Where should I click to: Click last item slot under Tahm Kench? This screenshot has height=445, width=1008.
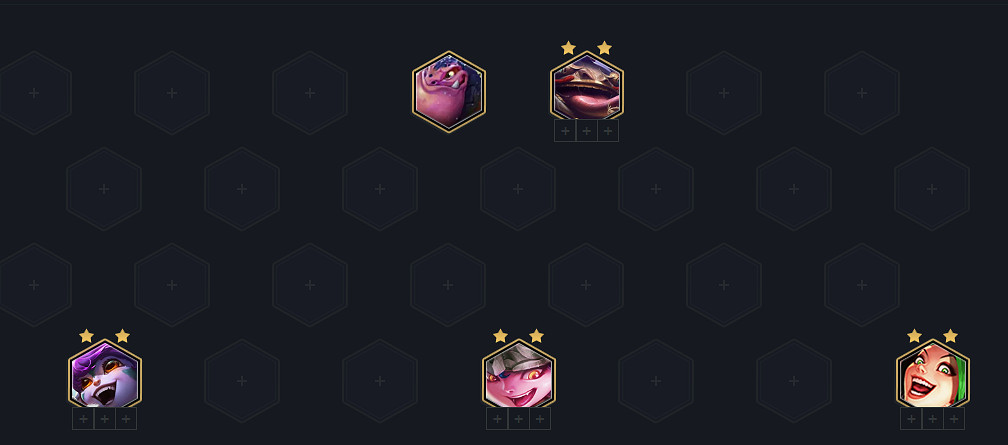tap(608, 131)
